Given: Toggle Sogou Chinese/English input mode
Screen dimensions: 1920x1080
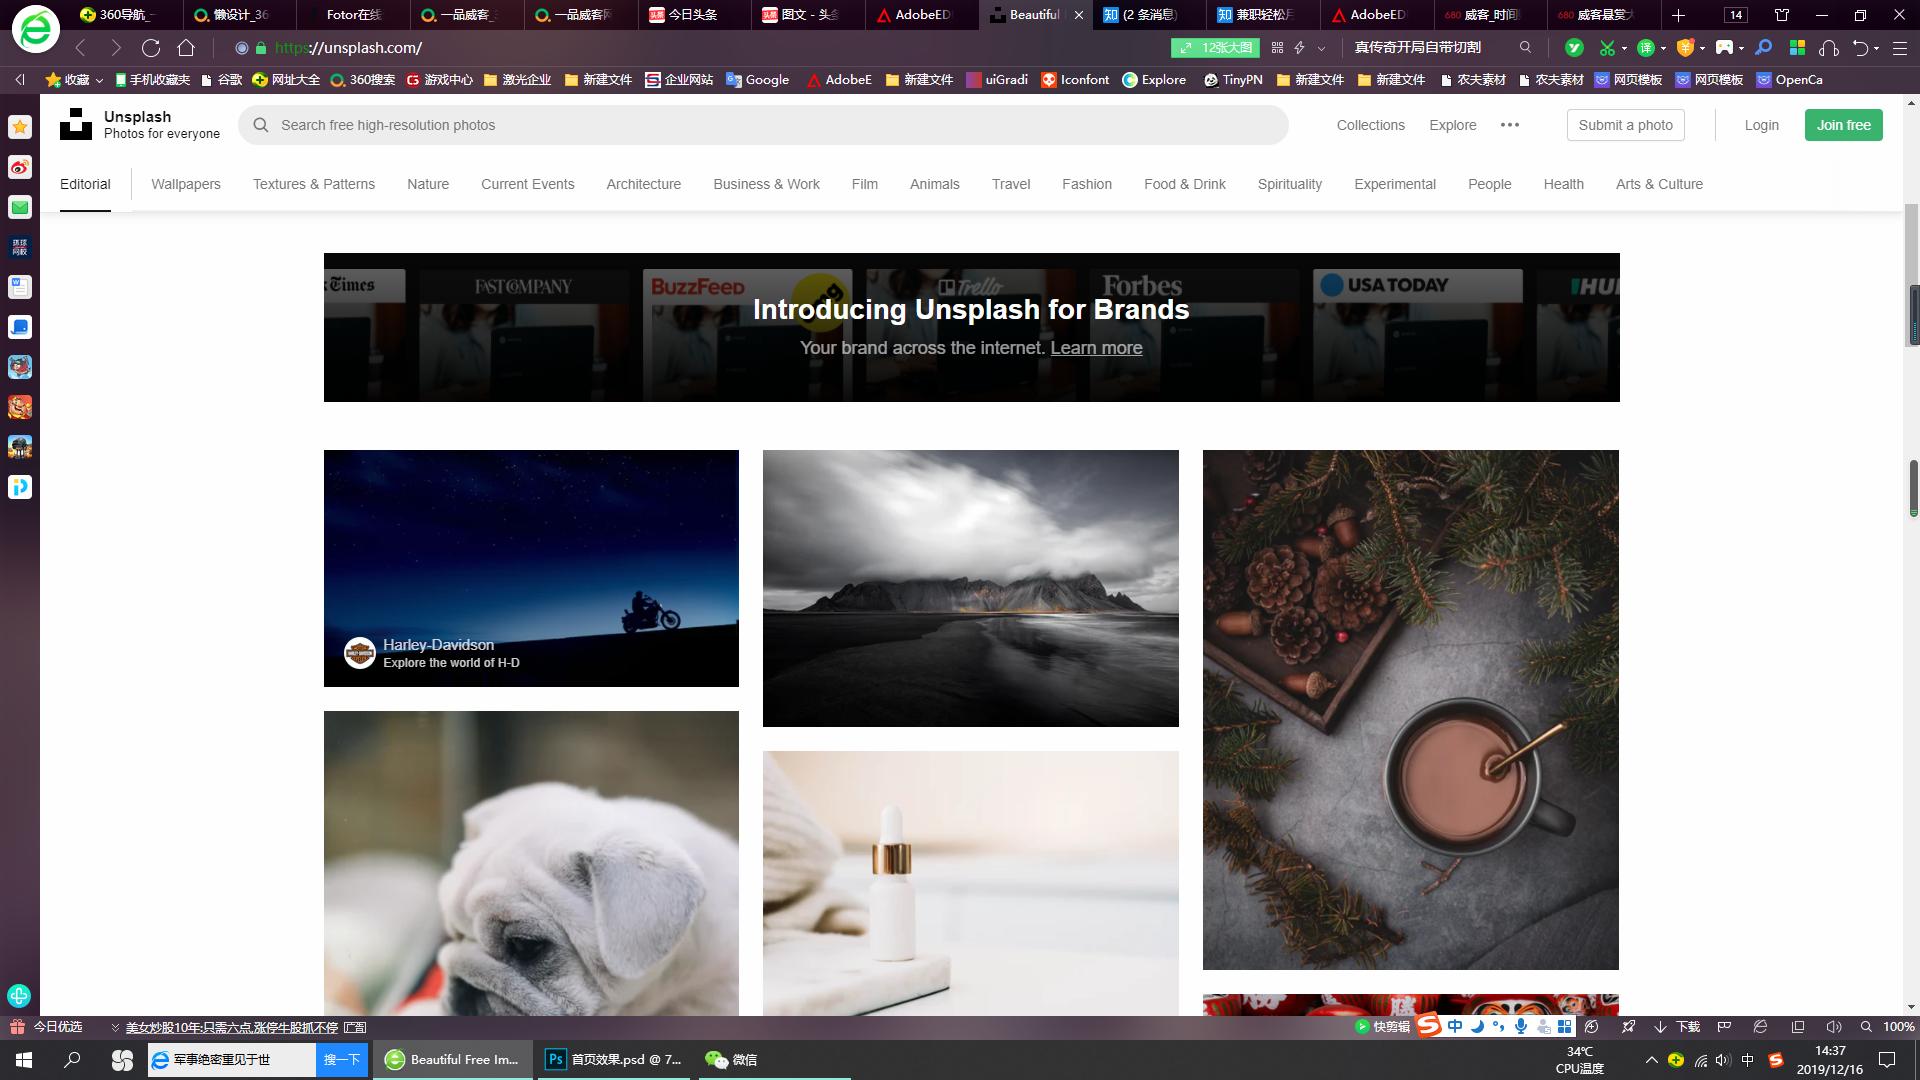Looking at the screenshot, I should 1455,1027.
